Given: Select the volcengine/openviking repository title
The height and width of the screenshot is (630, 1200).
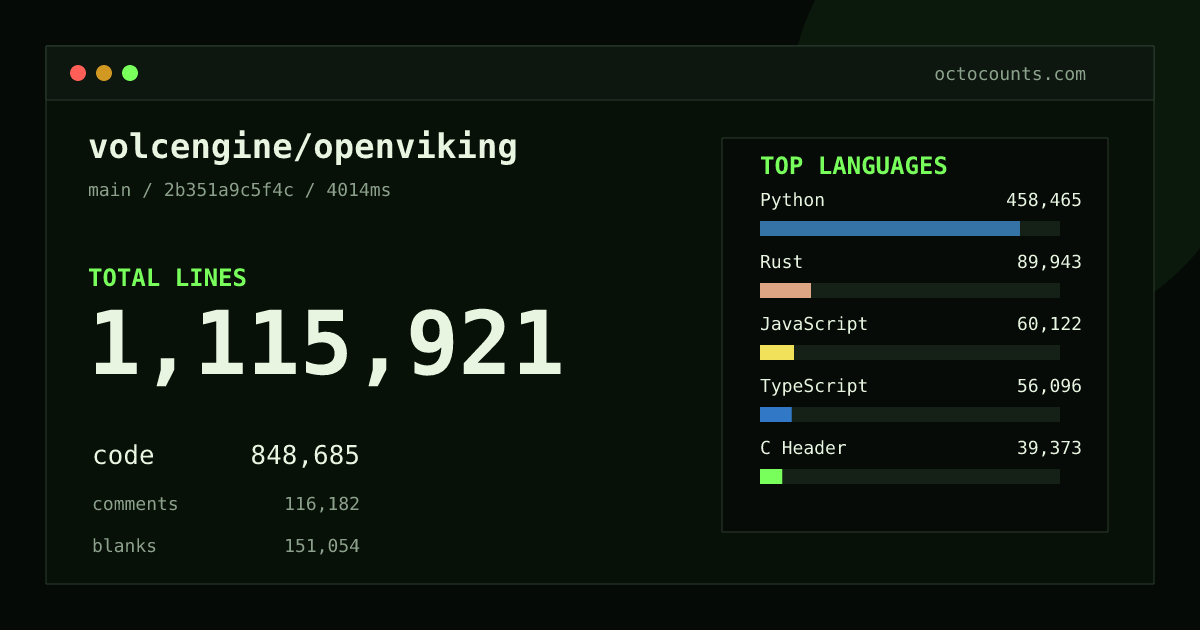Looking at the screenshot, I should click(303, 147).
